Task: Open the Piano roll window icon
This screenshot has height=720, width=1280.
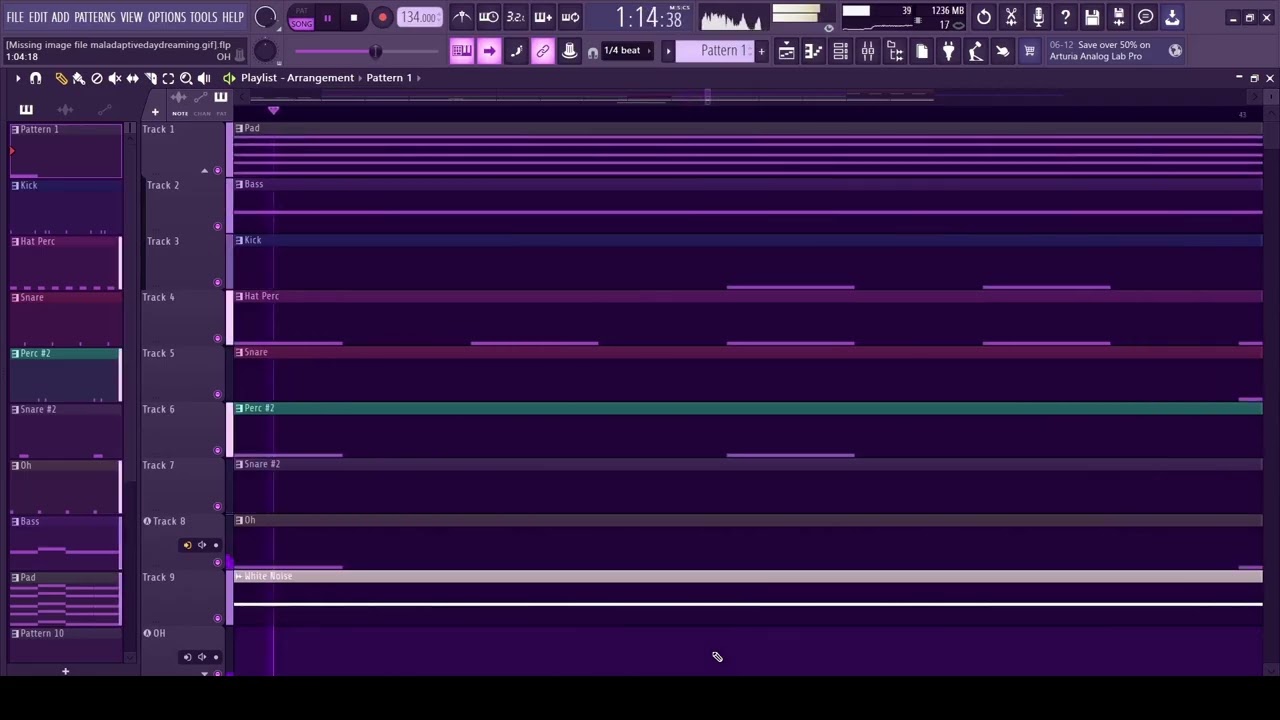Action: (814, 51)
